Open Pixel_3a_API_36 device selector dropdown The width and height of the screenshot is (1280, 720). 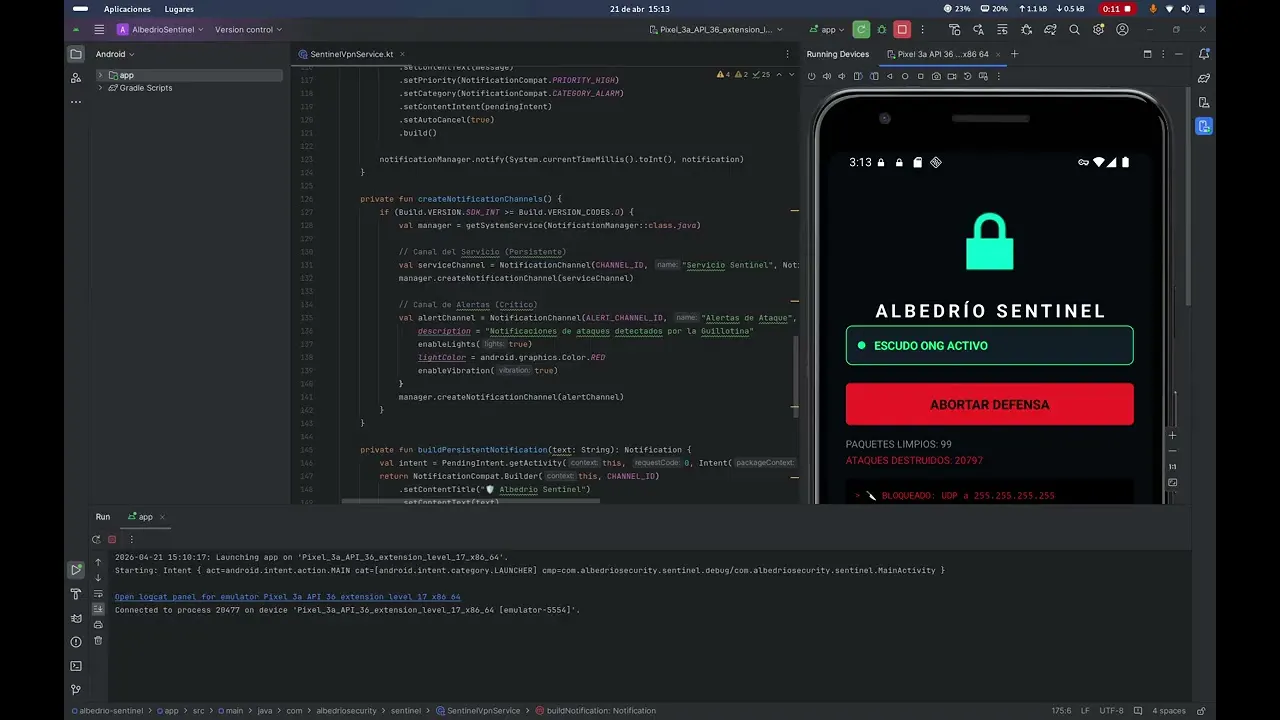(715, 30)
